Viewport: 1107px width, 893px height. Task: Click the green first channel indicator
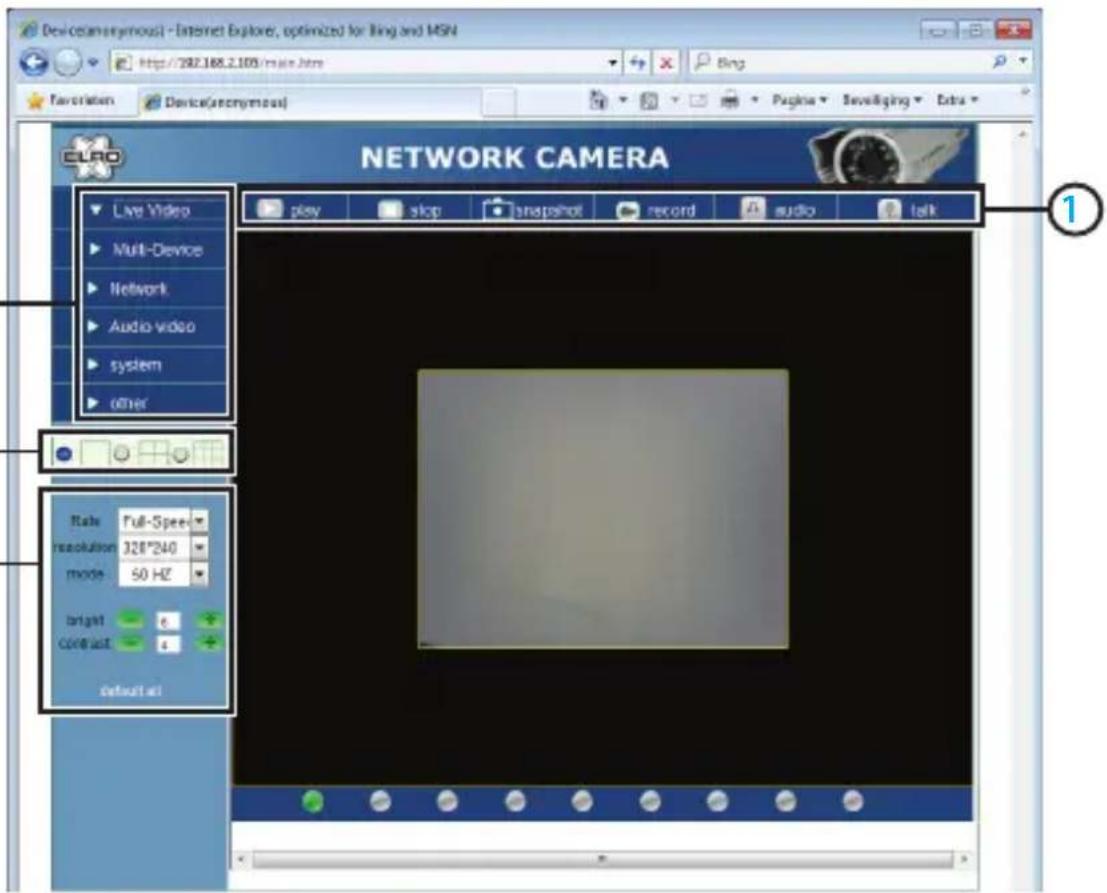[x=313, y=801]
